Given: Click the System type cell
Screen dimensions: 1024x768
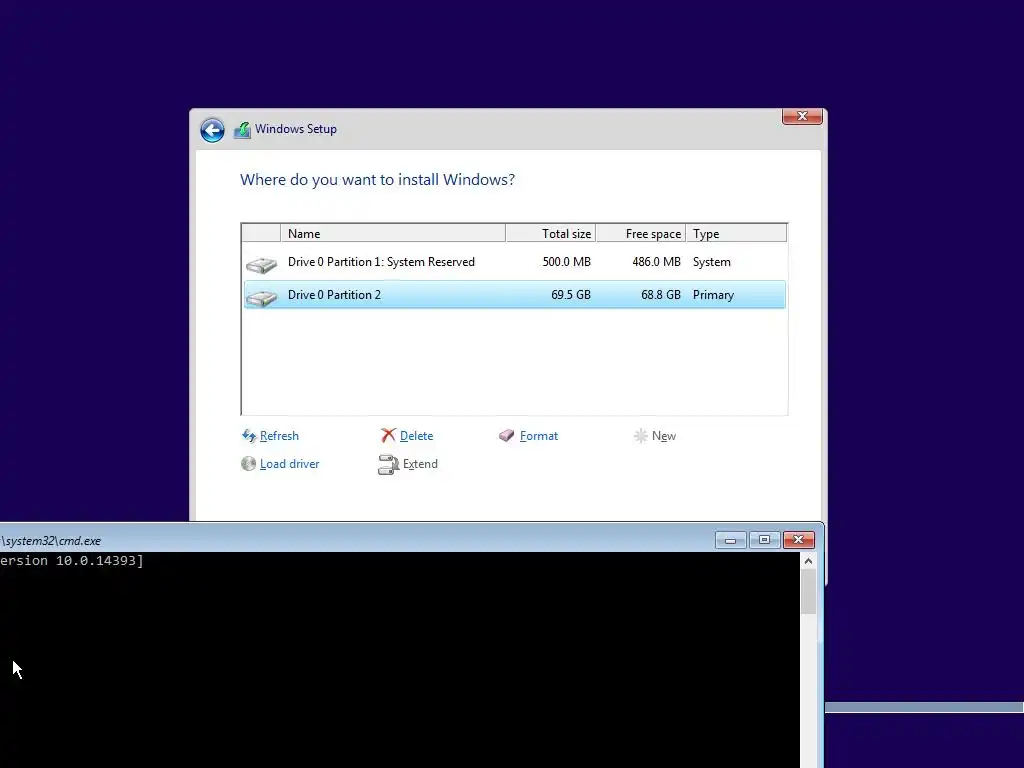Looking at the screenshot, I should [711, 262].
